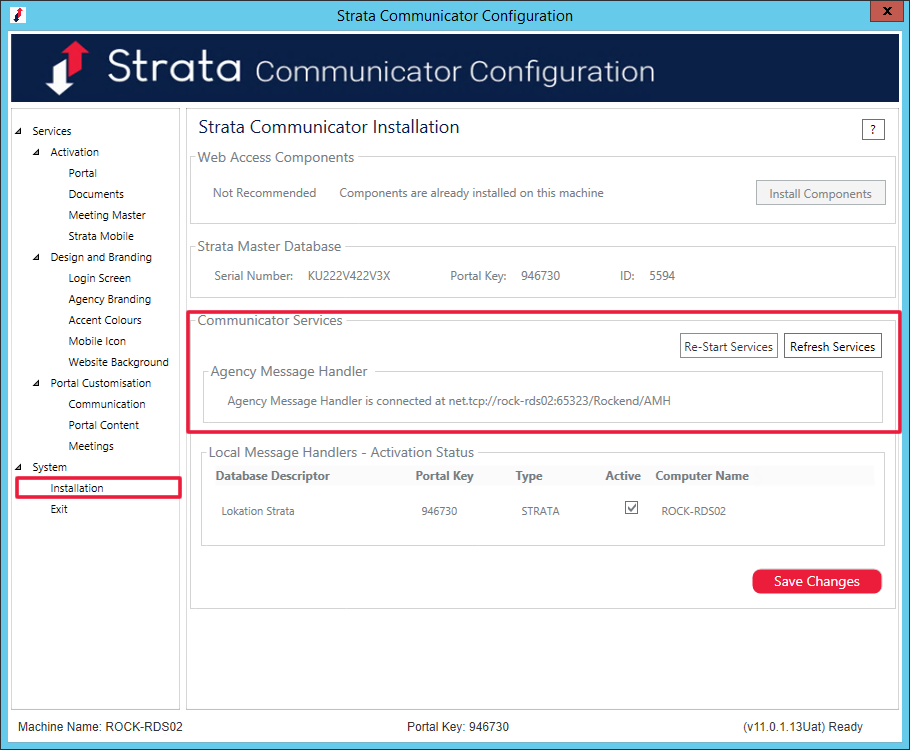Open the Communication customisation page
Image resolution: width=910 pixels, height=750 pixels.
click(107, 404)
